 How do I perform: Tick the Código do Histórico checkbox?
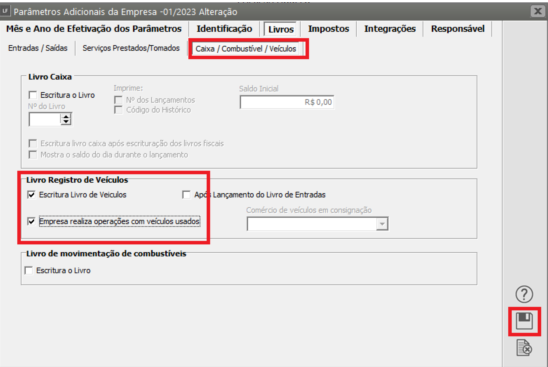tap(118, 110)
